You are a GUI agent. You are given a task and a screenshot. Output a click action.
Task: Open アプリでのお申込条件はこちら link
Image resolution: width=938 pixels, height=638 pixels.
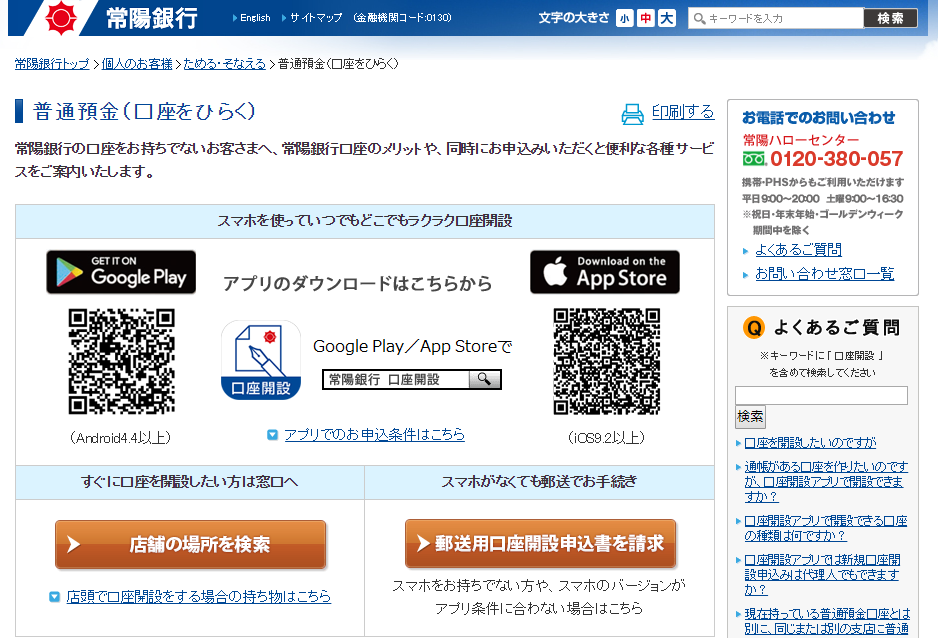374,435
